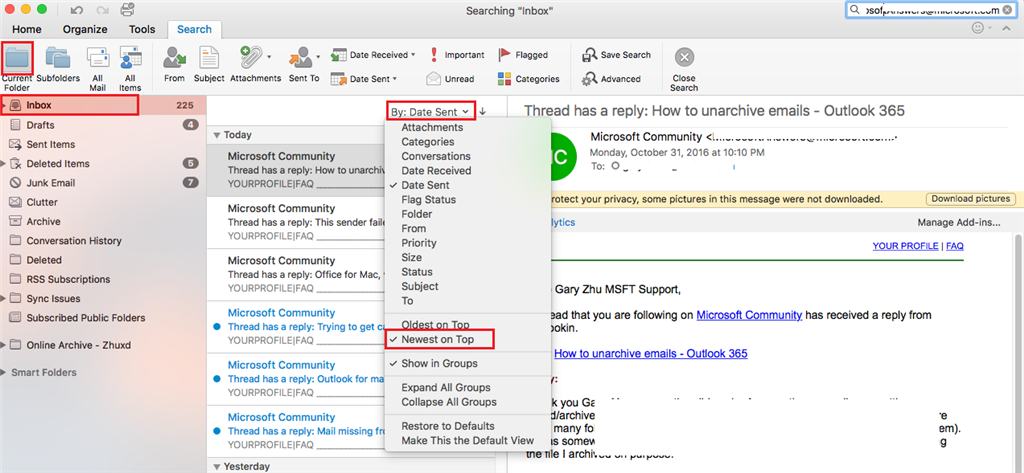
Task: Collapse the Yesterday group
Action: point(217,466)
